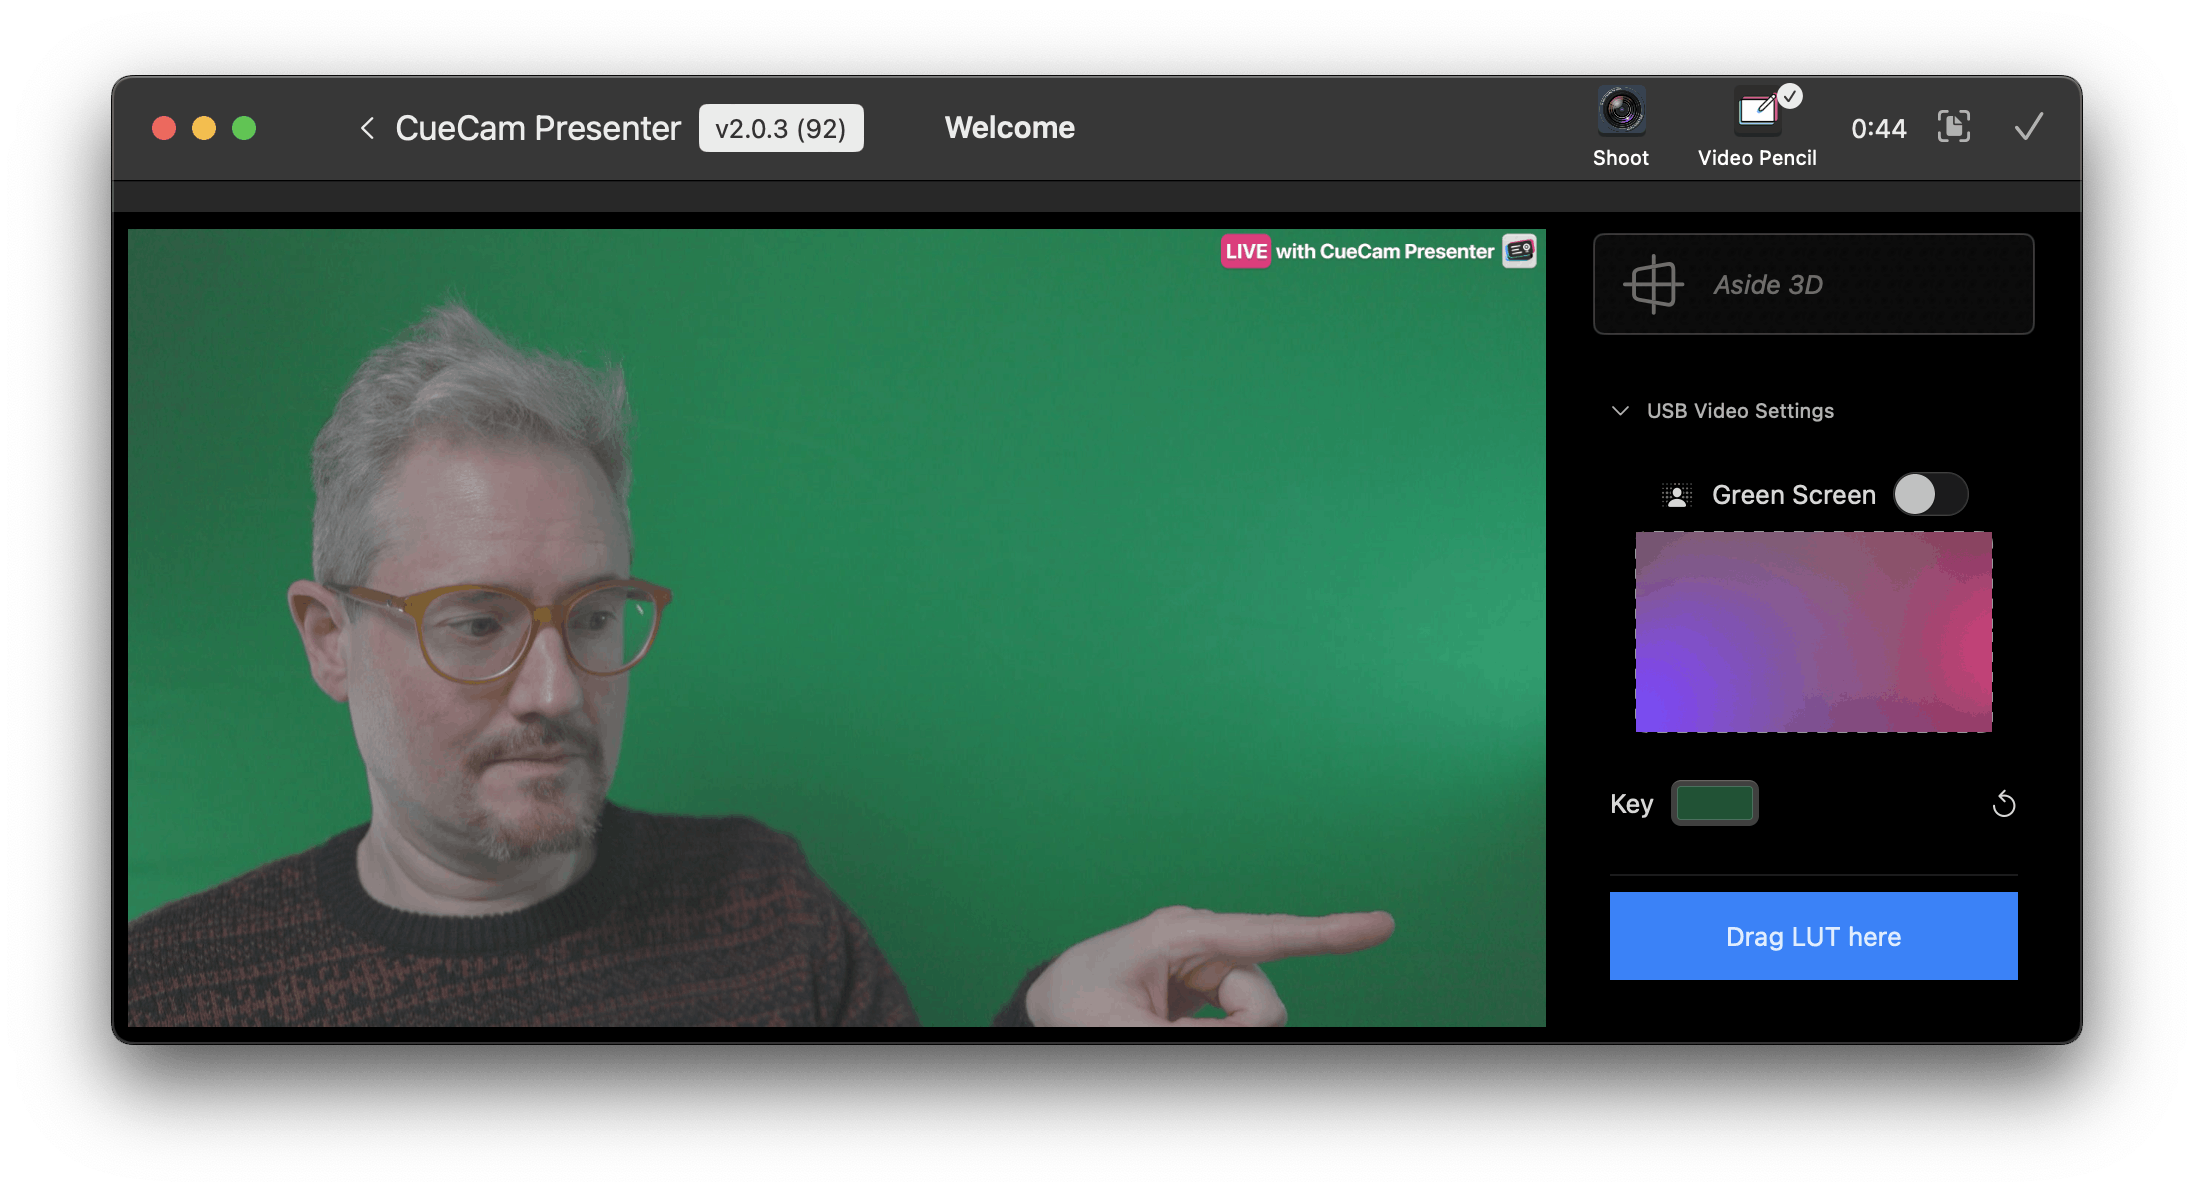
Task: Click the screen capture icon top right
Action: (x=1952, y=129)
